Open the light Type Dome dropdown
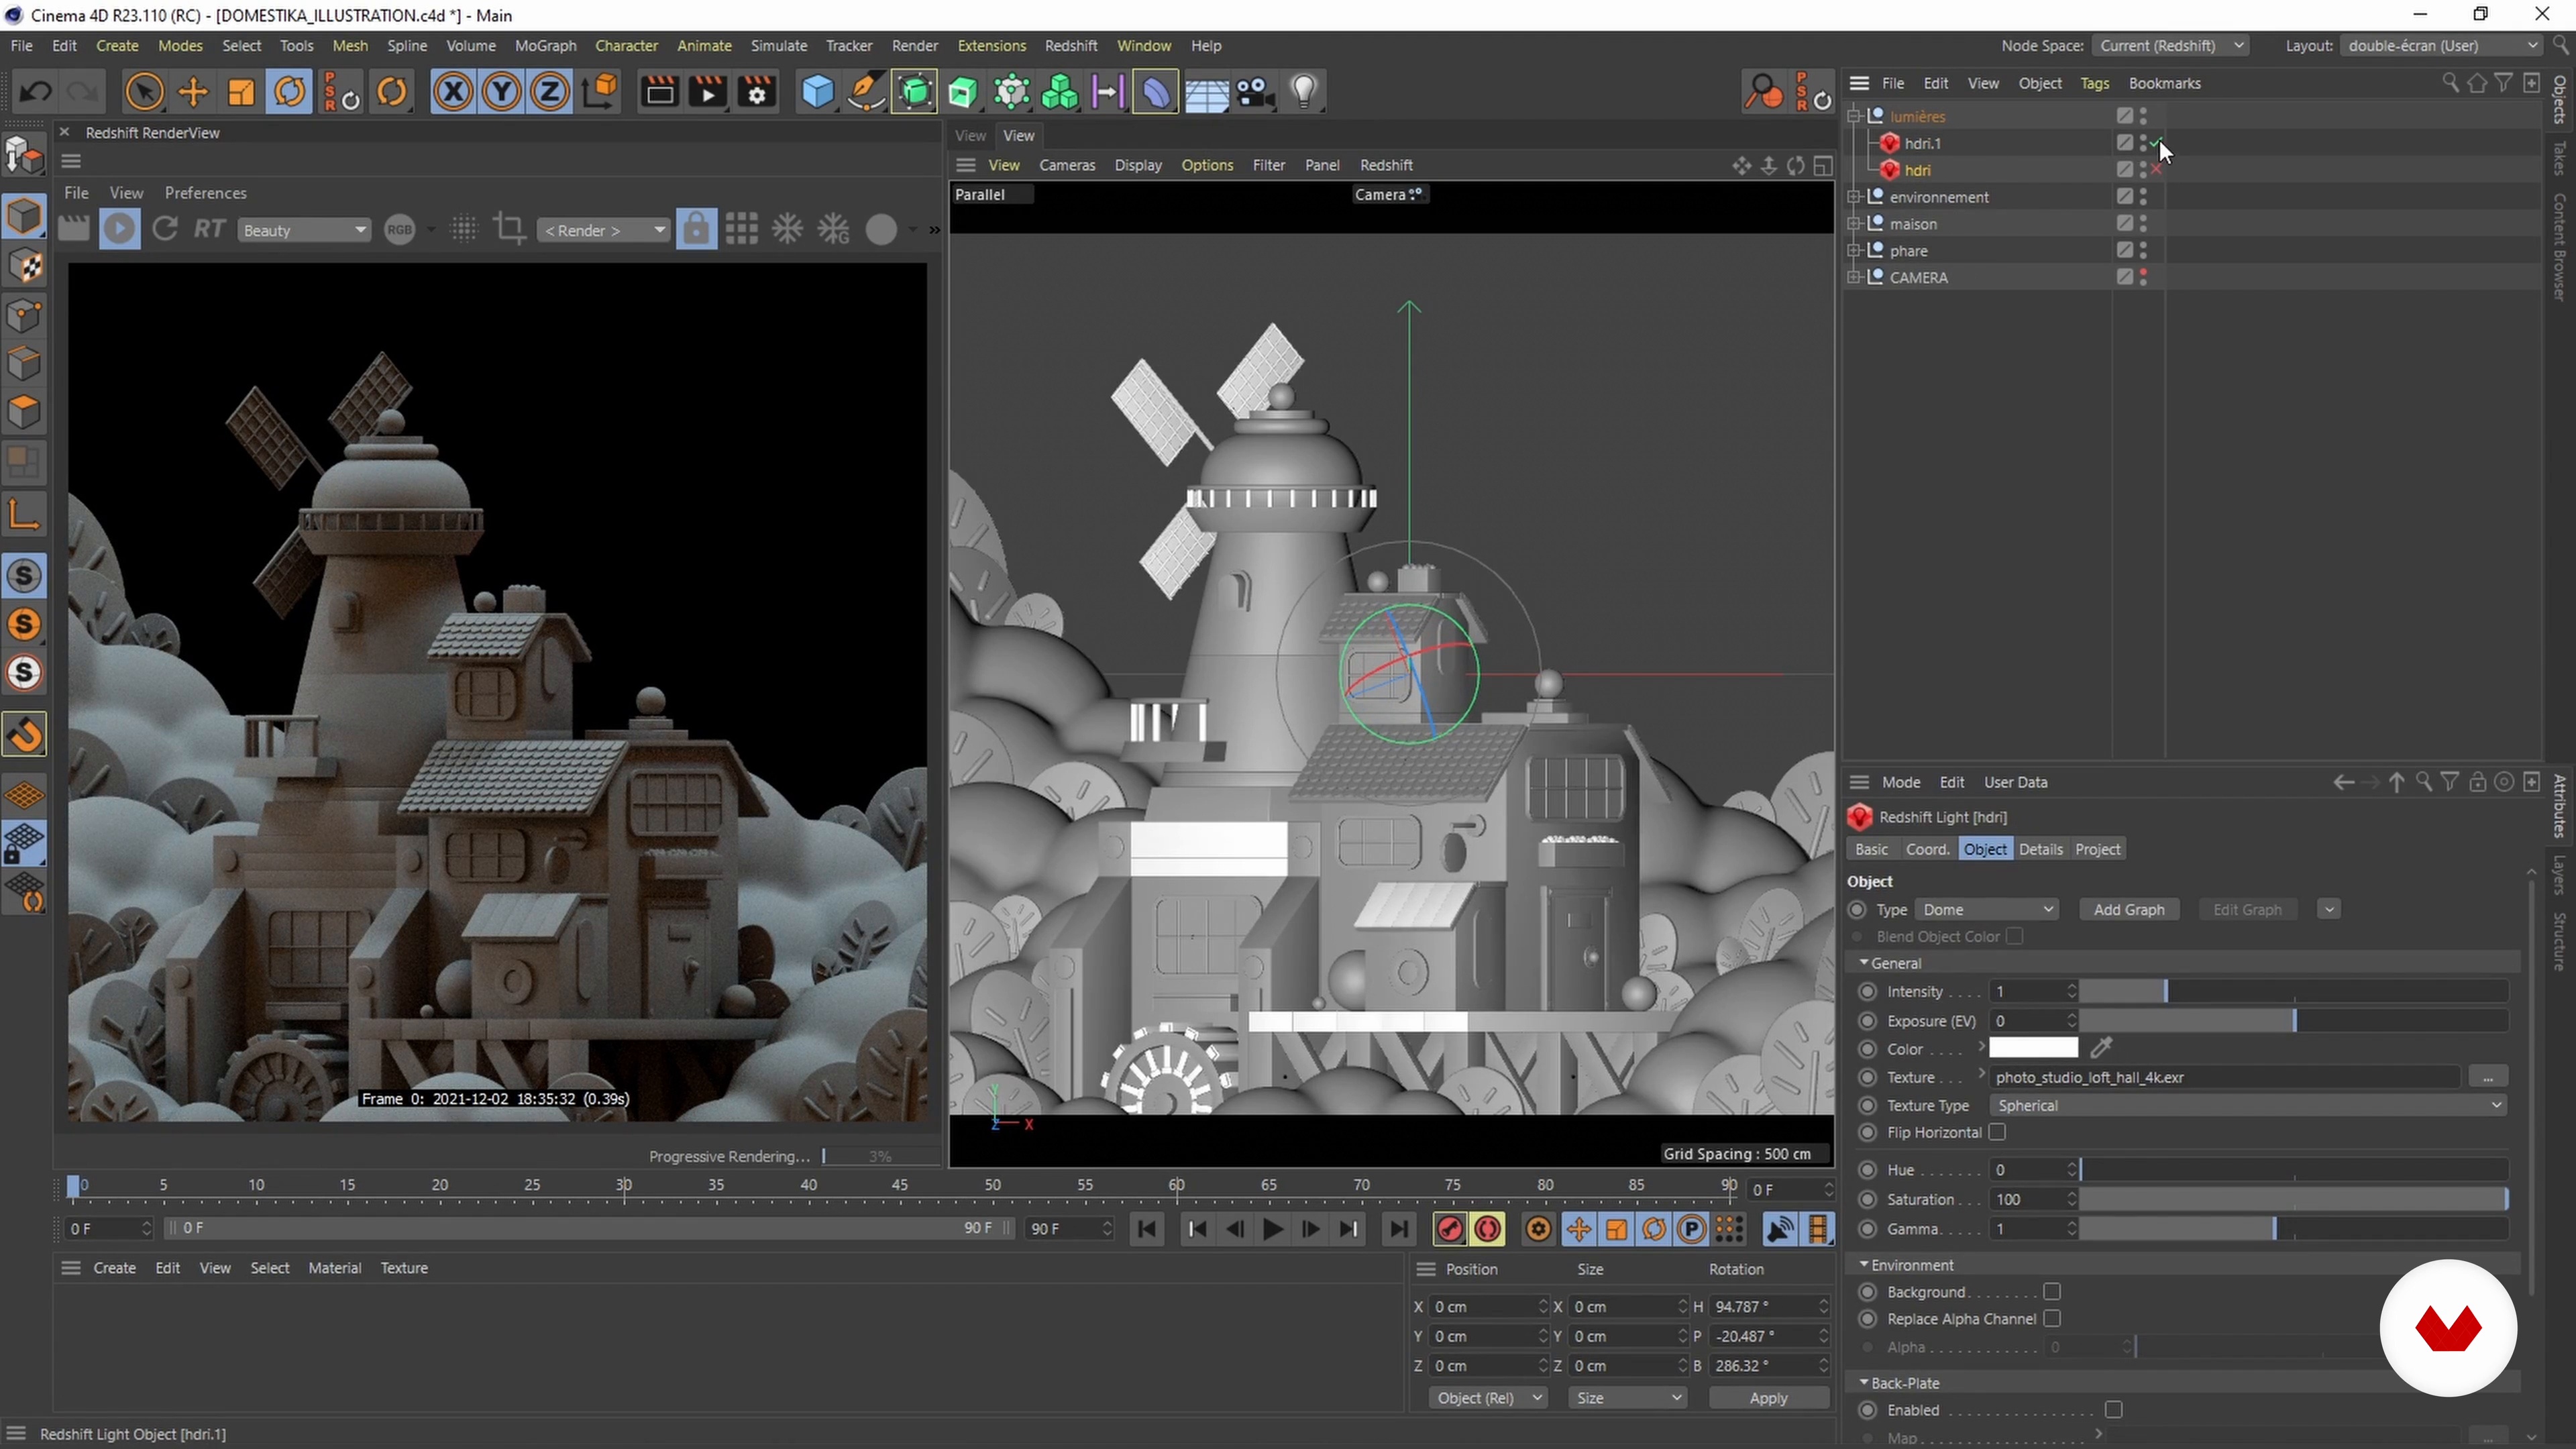 [x=1987, y=909]
